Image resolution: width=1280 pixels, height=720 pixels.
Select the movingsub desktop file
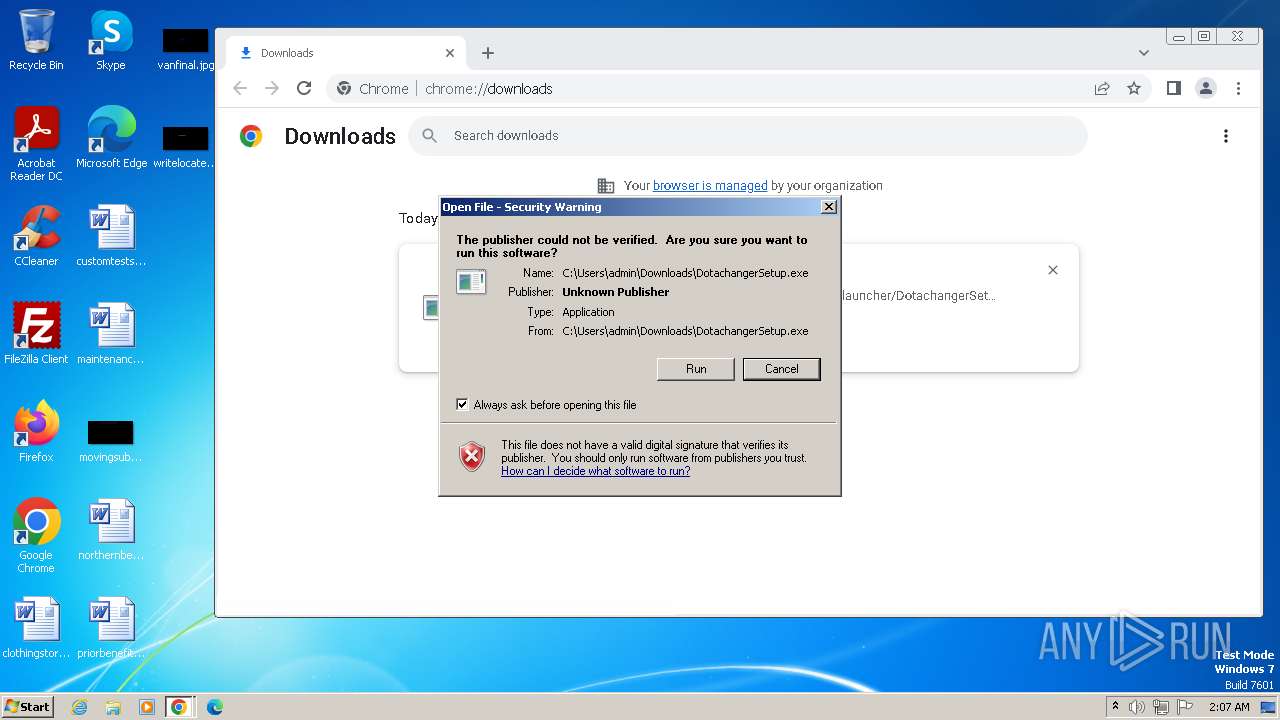pyautogui.click(x=110, y=440)
